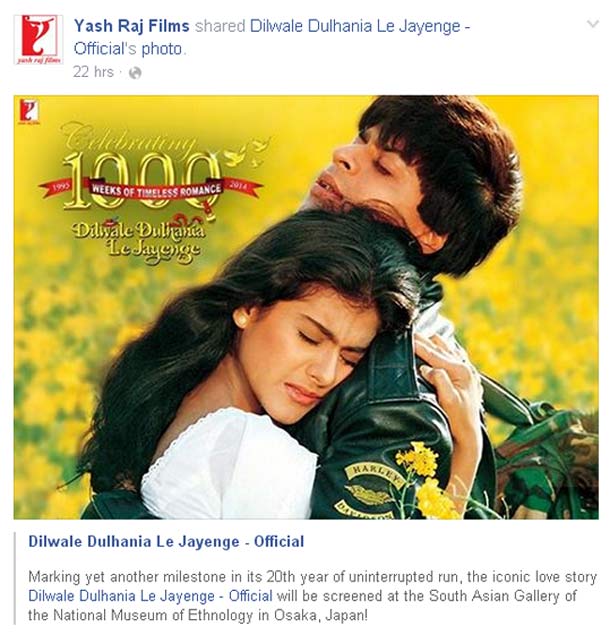Click the Osaka, Japan description paragraph
The height and width of the screenshot is (635, 610).
(x=312, y=596)
